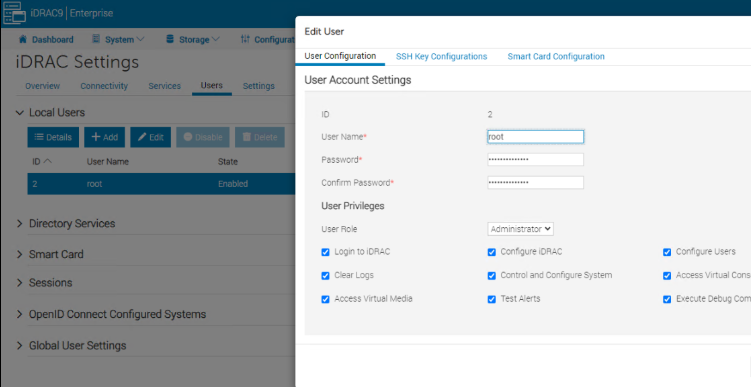Image resolution: width=751 pixels, height=387 pixels.
Task: Toggle the Execute Debug Commands checkbox
Action: point(667,299)
